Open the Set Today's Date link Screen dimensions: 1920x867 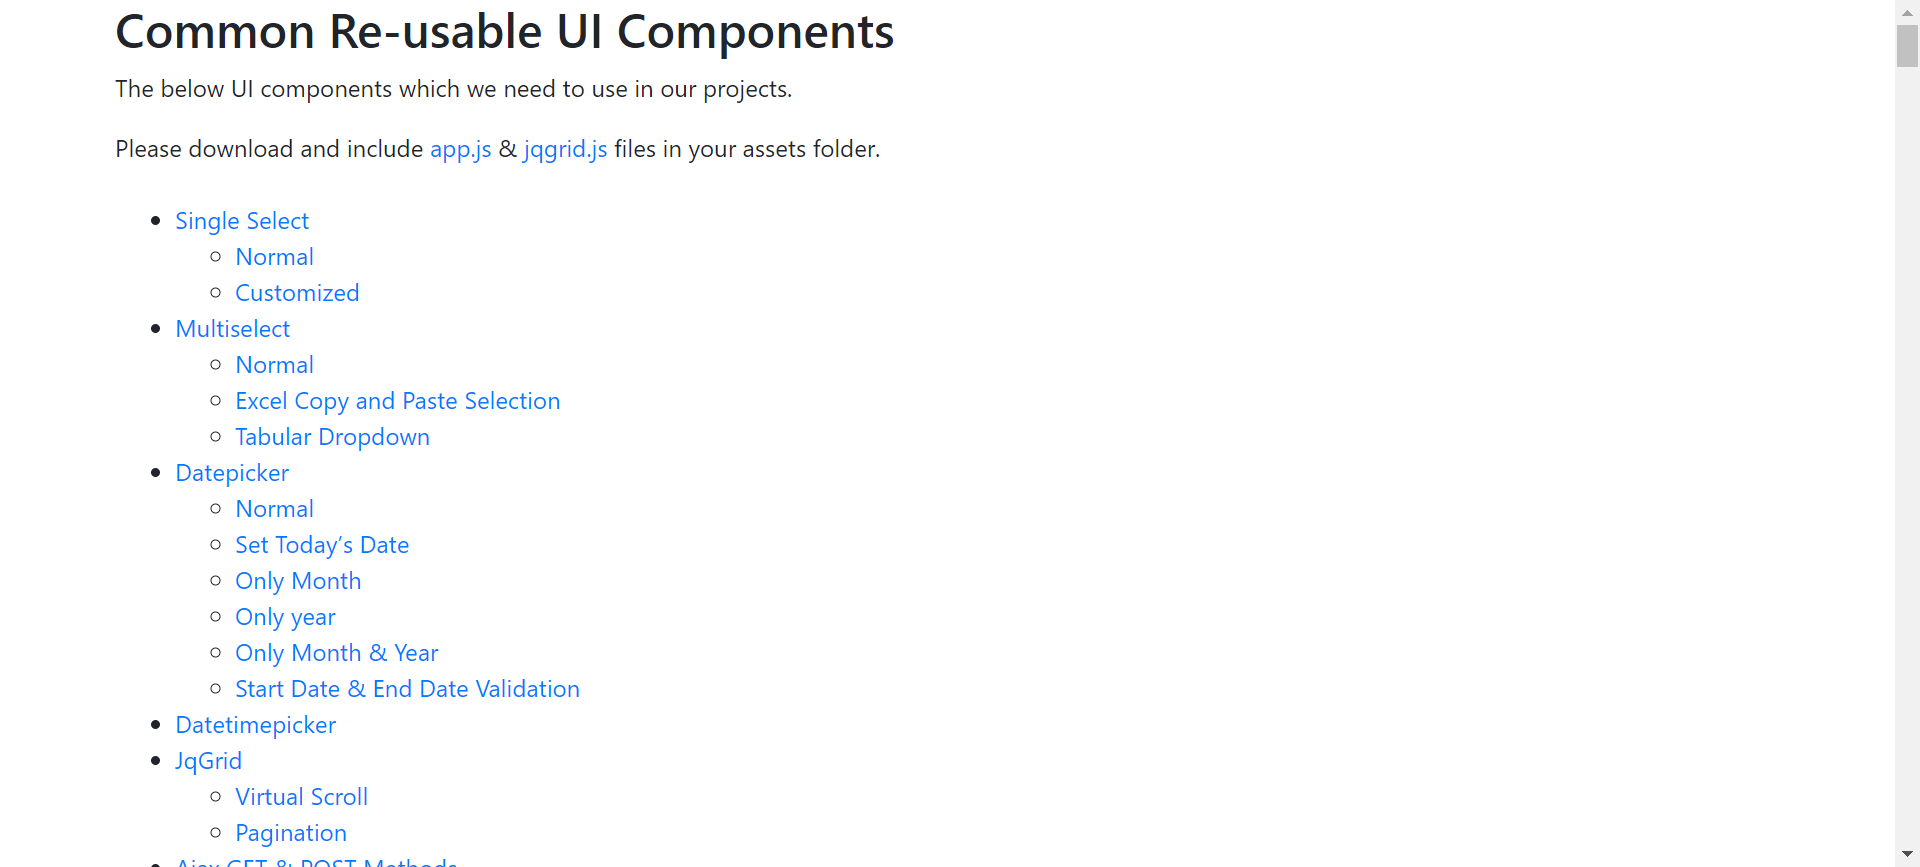point(322,545)
